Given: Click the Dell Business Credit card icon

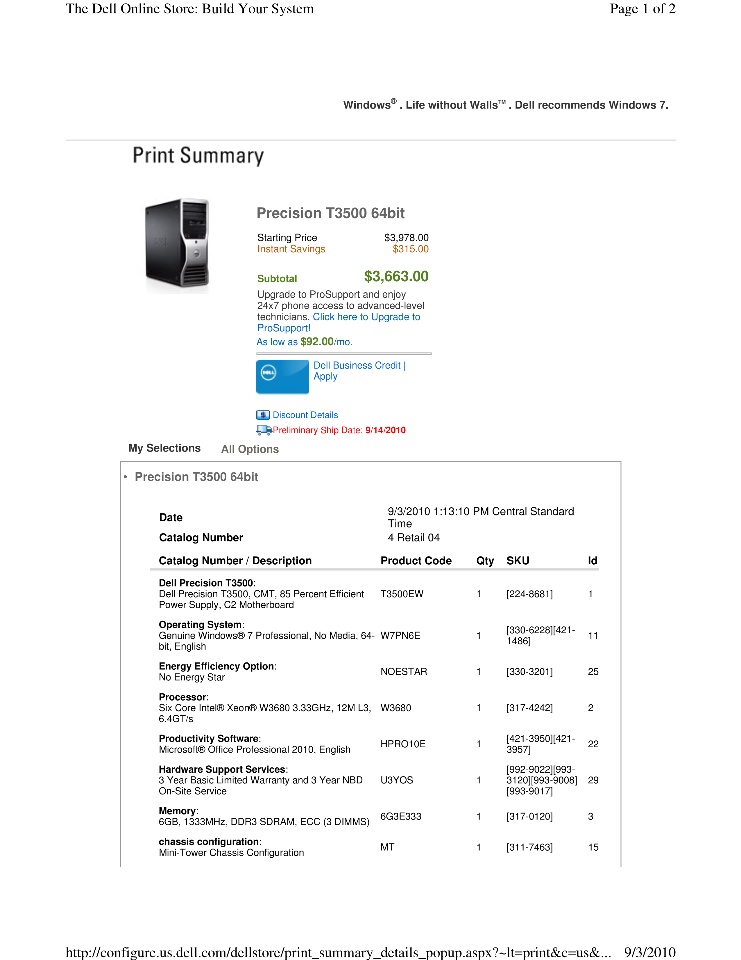Looking at the screenshot, I should click(x=282, y=376).
